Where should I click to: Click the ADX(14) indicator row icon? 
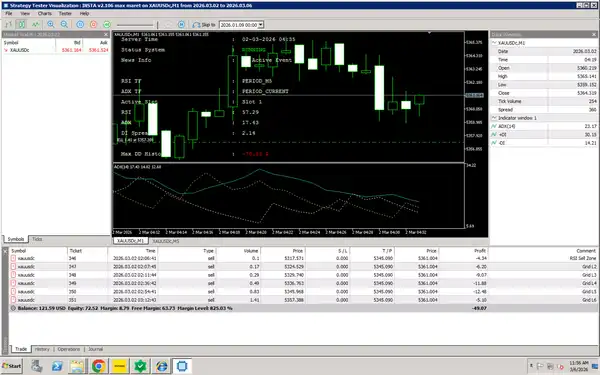(x=494, y=126)
